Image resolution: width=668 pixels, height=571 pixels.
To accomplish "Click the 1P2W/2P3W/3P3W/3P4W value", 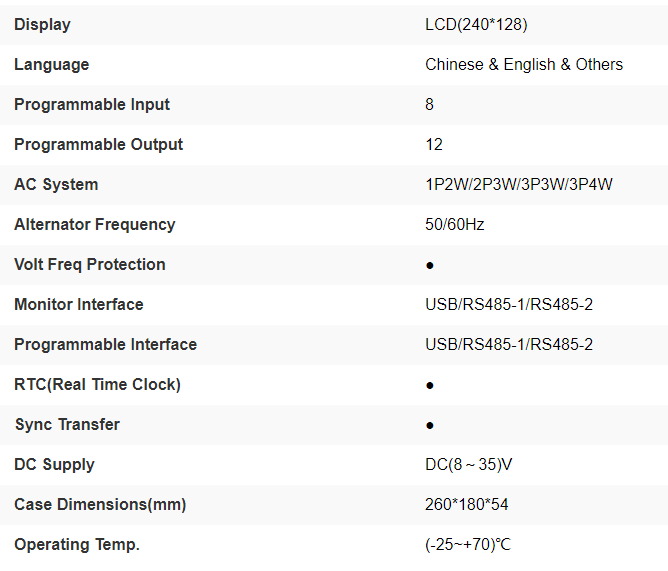I will [519, 184].
